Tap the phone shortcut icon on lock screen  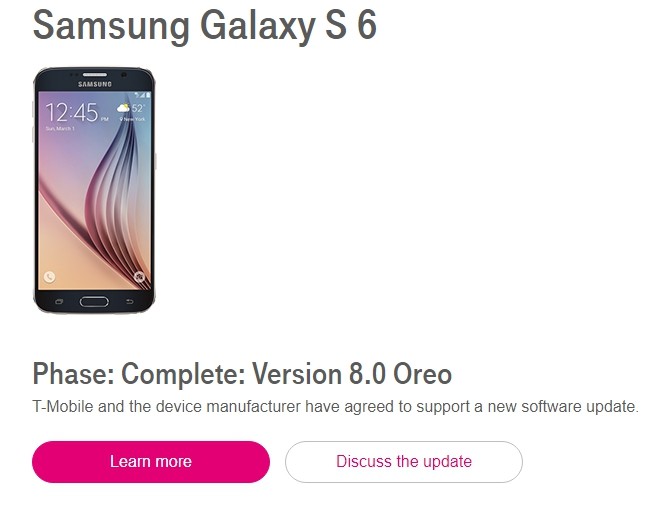click(49, 277)
